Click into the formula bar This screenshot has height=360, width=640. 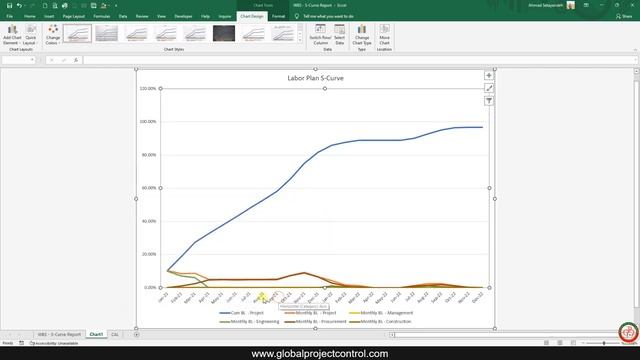pyautogui.click(x=359, y=60)
